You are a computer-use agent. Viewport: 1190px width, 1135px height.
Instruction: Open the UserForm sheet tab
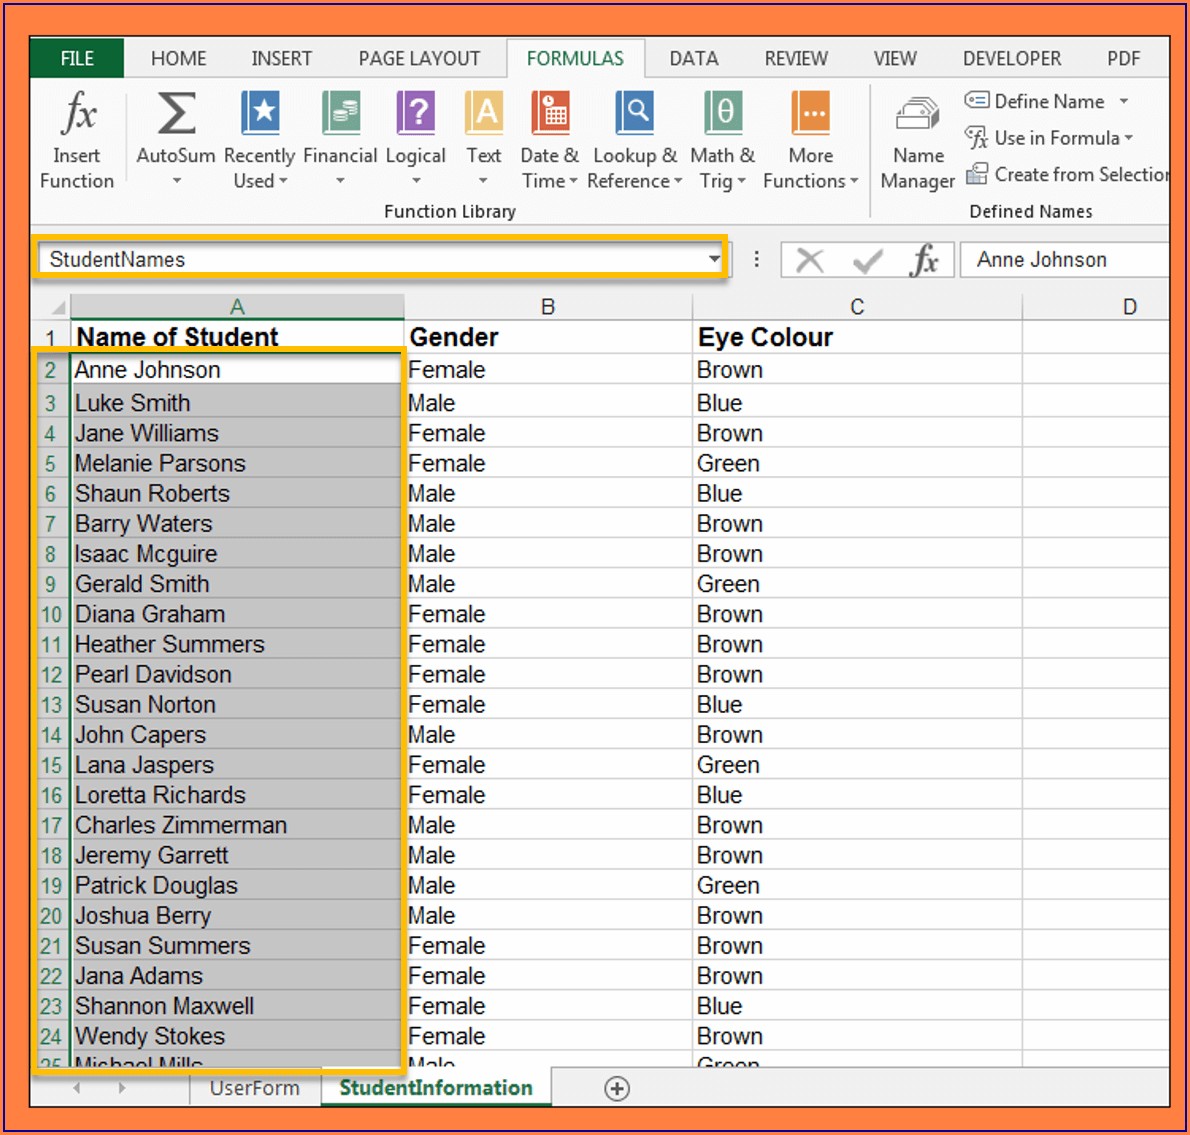point(254,1088)
